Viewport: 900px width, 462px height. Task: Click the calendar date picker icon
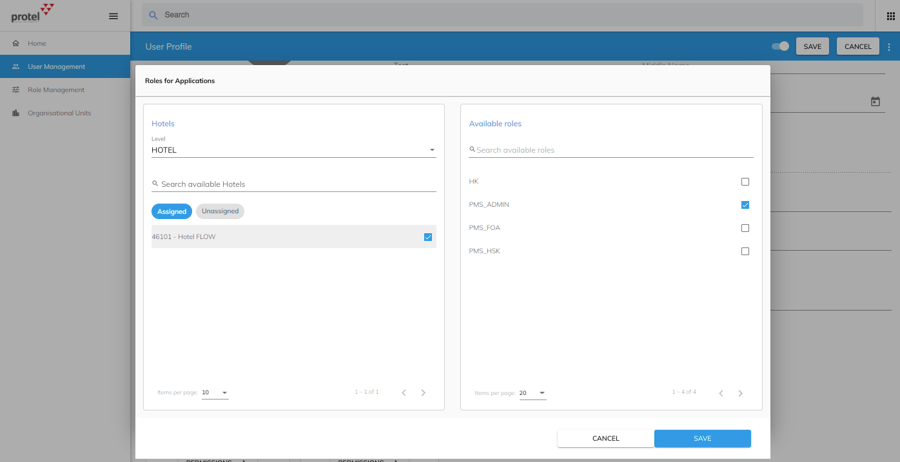tap(875, 102)
